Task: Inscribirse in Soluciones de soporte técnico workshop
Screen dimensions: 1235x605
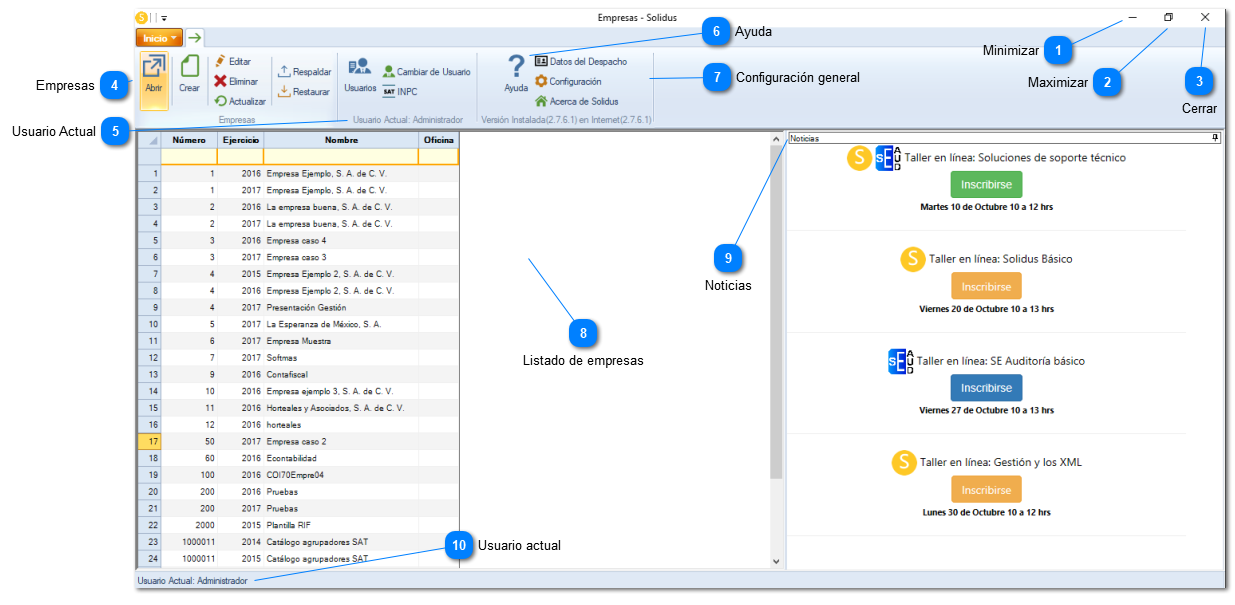Action: click(x=986, y=185)
